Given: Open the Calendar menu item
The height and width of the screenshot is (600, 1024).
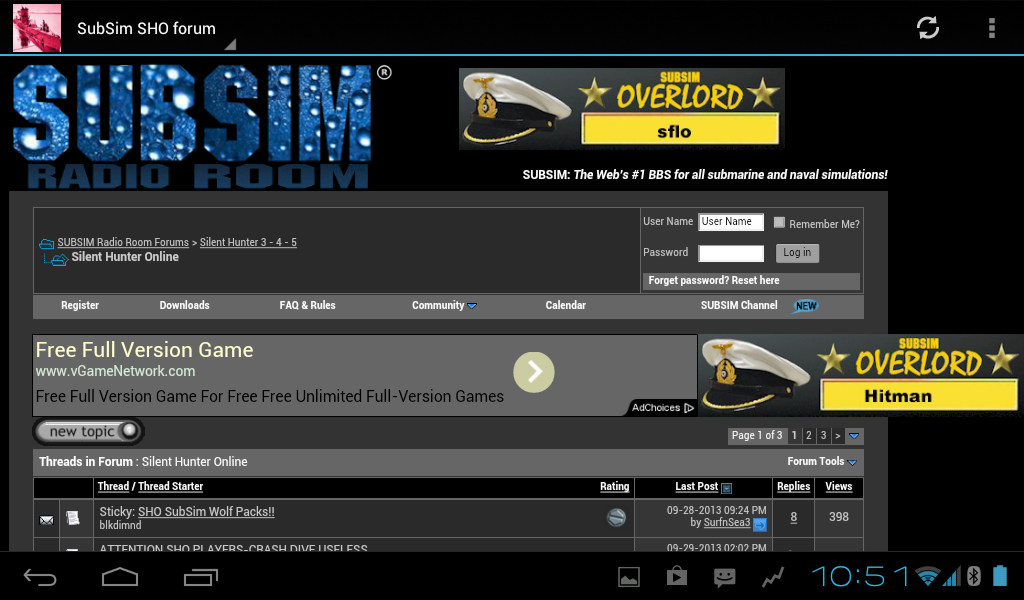Looking at the screenshot, I should pos(566,305).
